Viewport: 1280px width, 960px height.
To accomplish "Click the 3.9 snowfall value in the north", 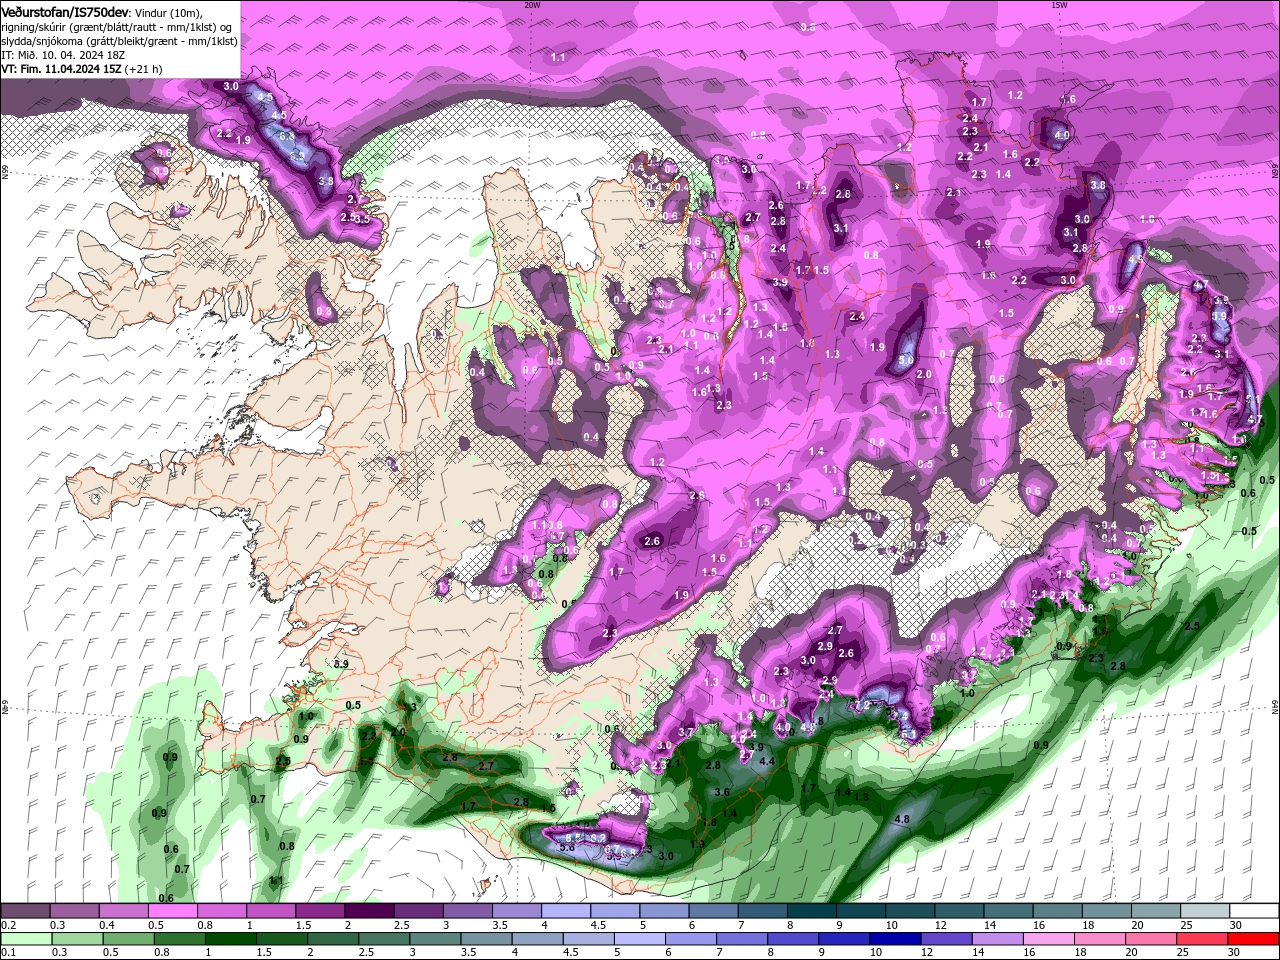I will point(780,283).
